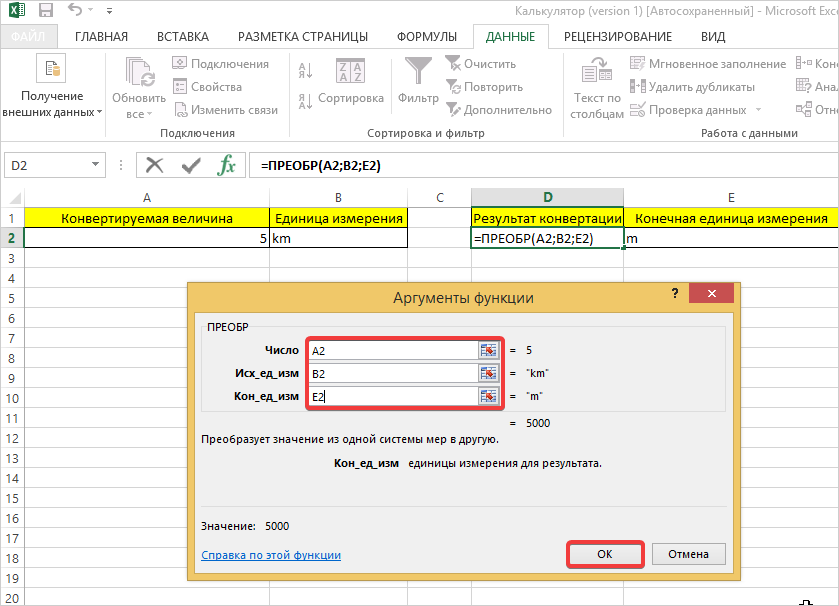This screenshot has height=606, width=839.
Task: Click the collapse dialog icon for Число field
Action: coord(488,350)
